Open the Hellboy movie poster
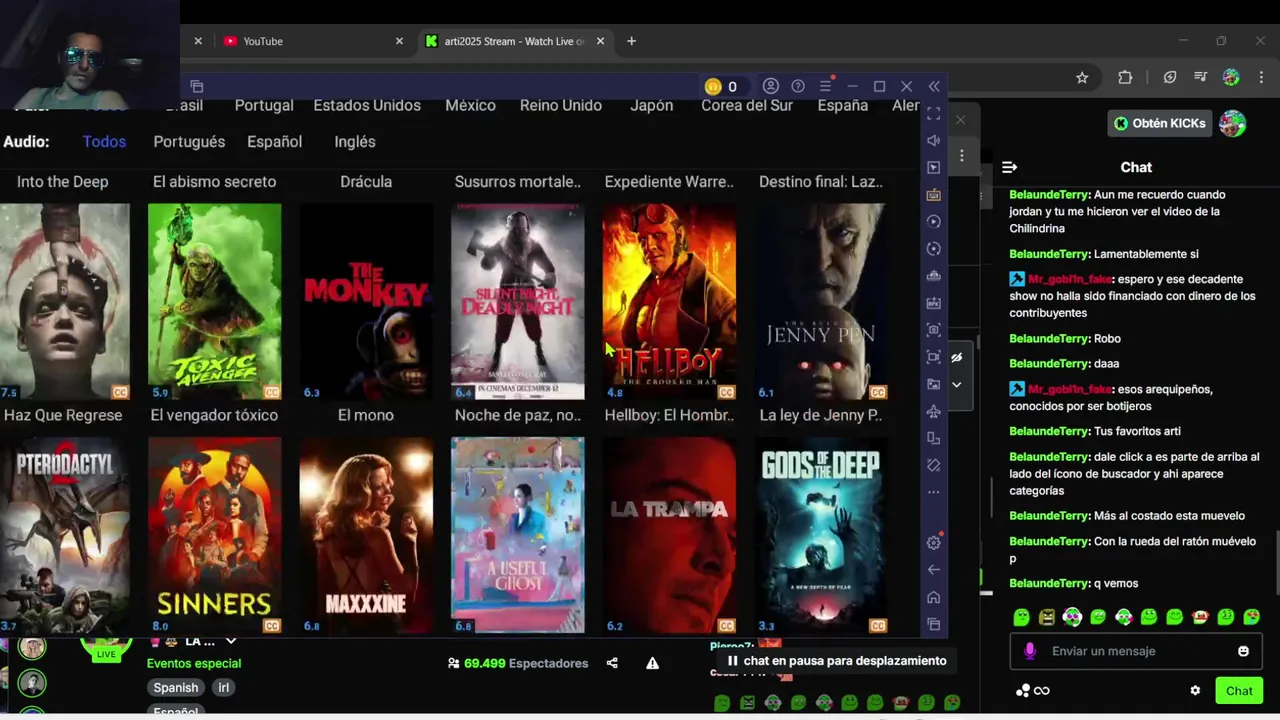 [669, 302]
